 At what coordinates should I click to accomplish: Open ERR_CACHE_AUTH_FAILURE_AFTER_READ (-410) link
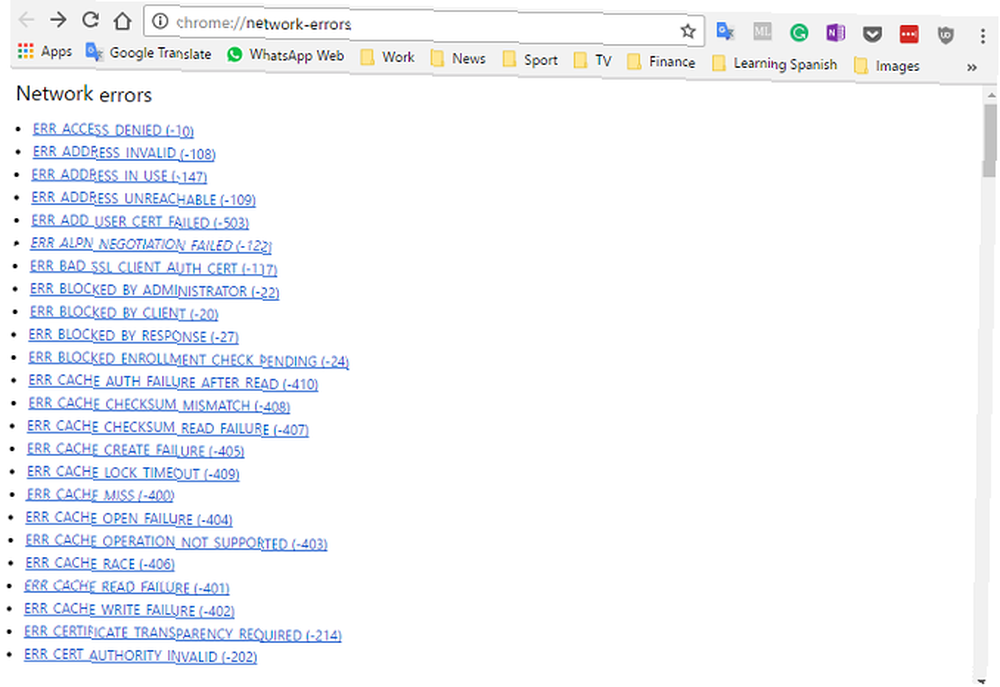pos(173,382)
